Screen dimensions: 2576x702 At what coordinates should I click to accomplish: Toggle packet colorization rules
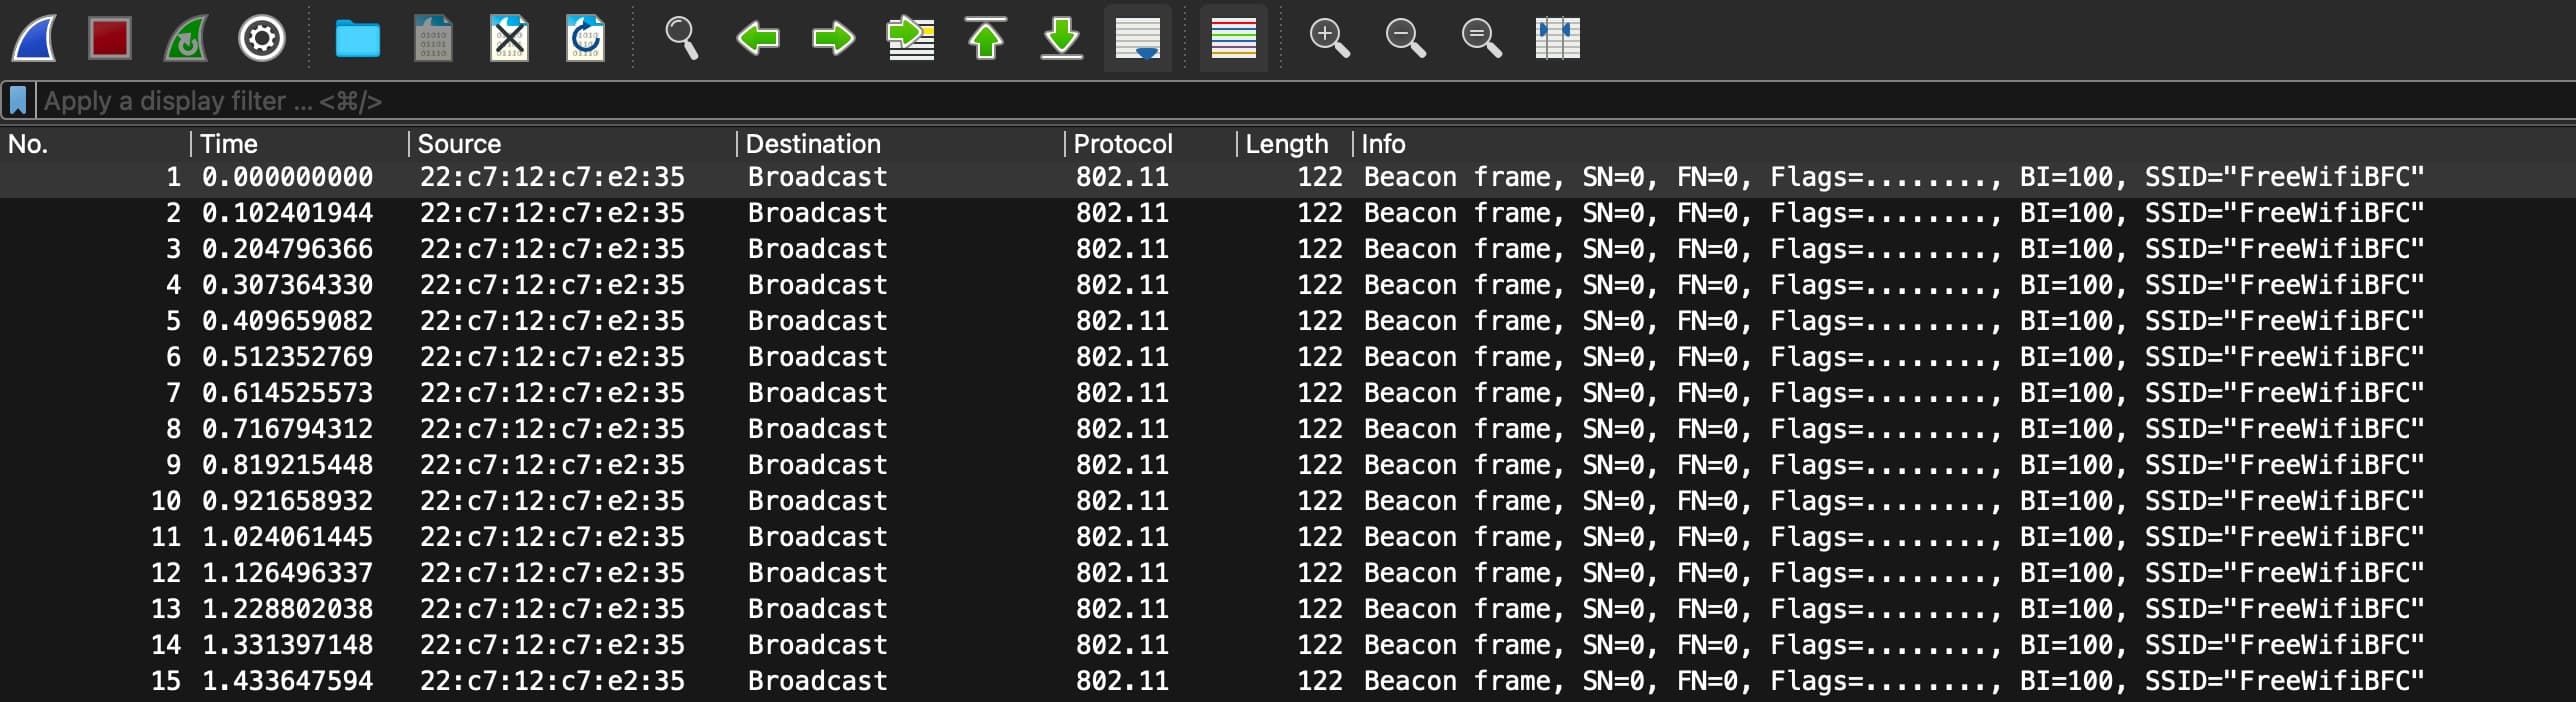coord(1233,39)
